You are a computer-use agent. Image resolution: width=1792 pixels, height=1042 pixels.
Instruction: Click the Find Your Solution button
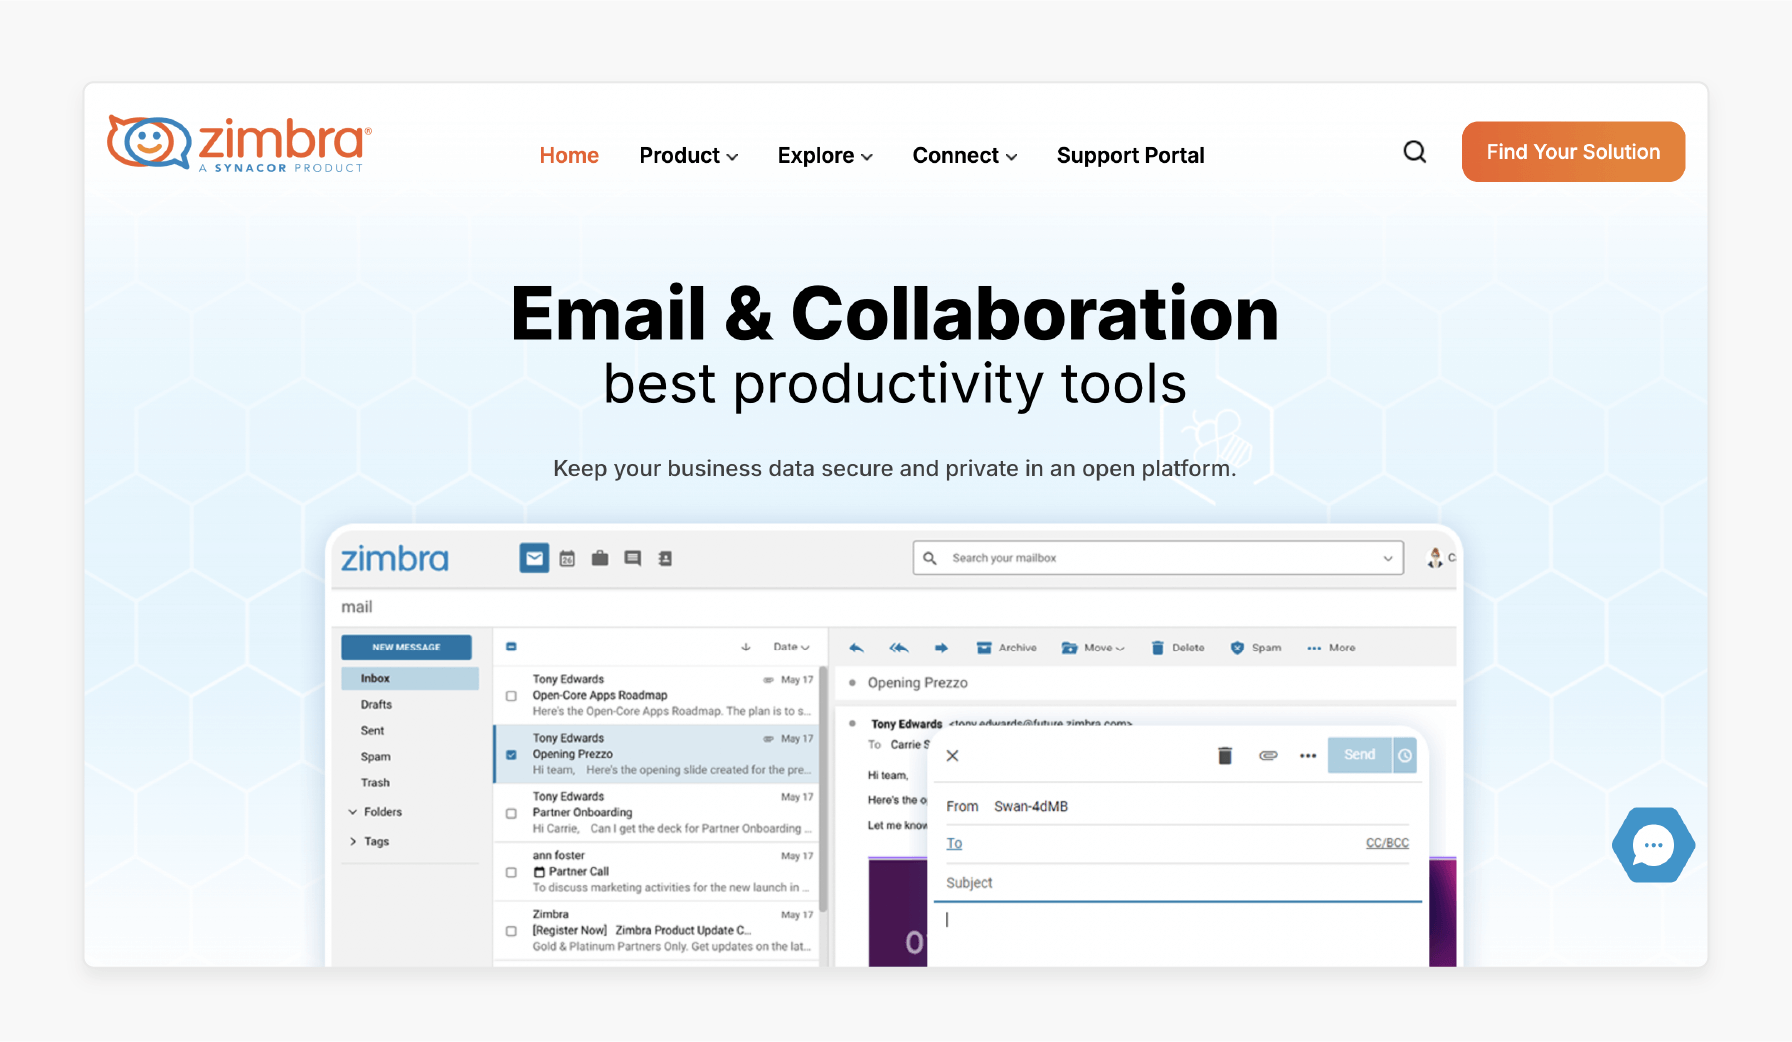1573,152
